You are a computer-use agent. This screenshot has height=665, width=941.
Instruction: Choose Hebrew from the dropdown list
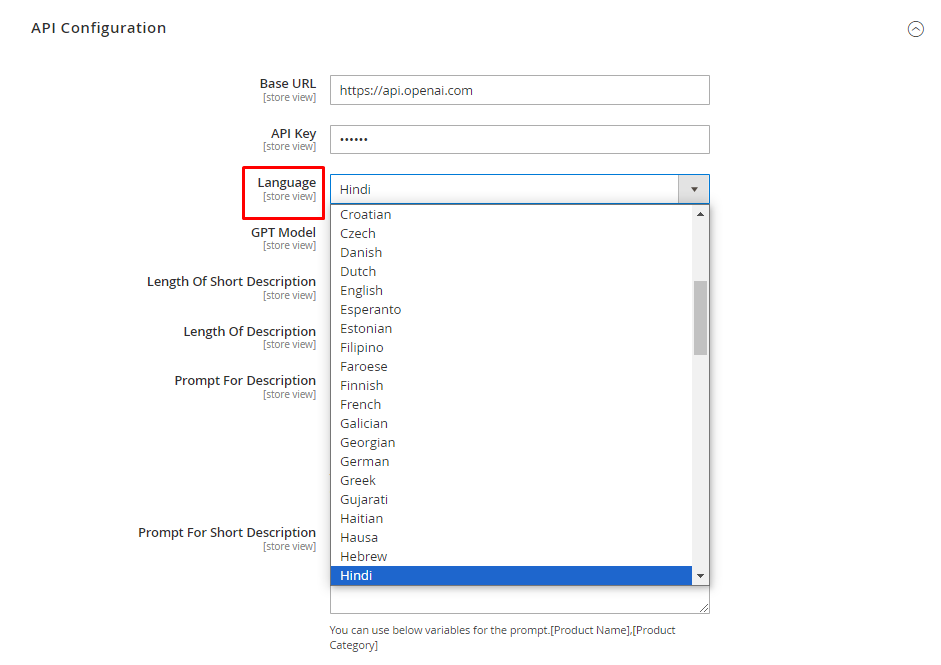(363, 556)
